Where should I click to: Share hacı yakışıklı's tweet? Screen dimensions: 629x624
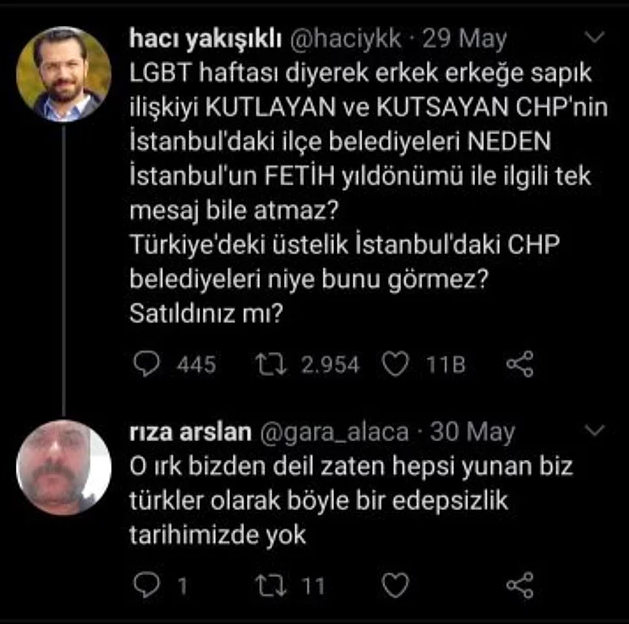pyautogui.click(x=519, y=364)
